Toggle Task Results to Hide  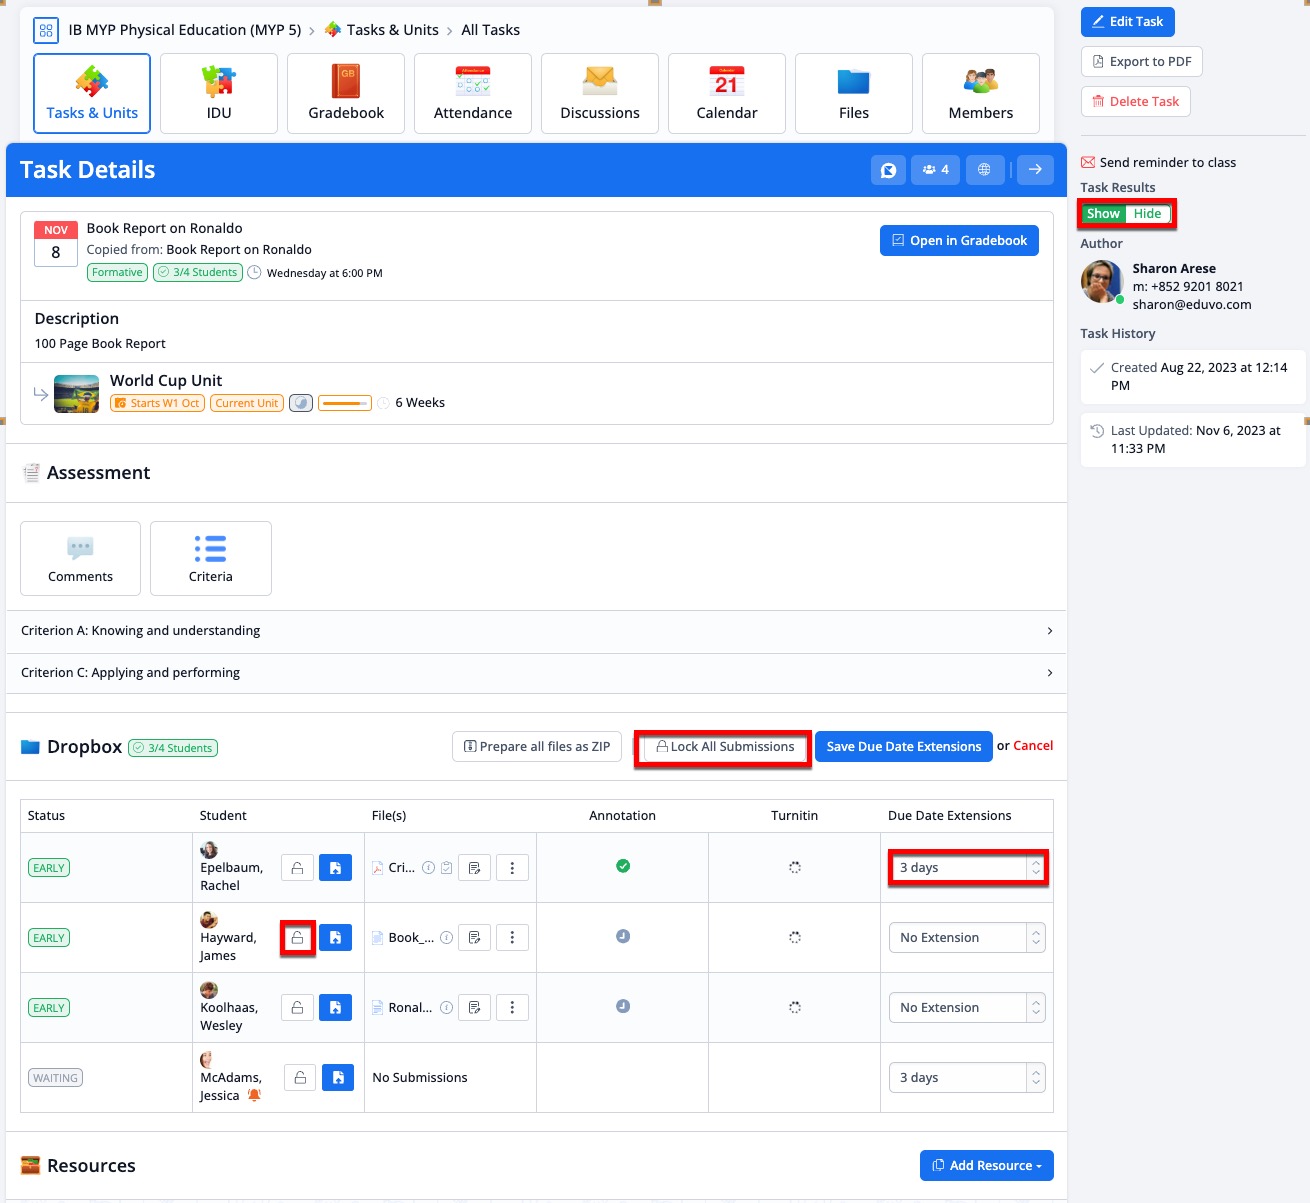pyautogui.click(x=1147, y=214)
